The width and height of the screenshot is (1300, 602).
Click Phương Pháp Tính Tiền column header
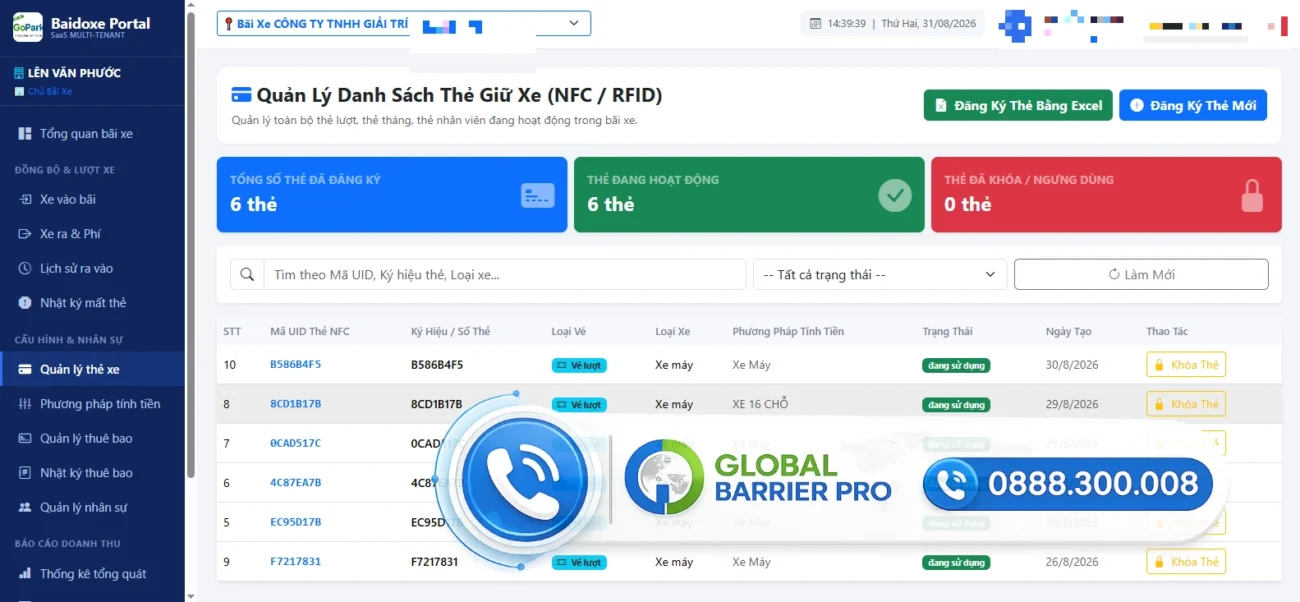click(x=788, y=331)
